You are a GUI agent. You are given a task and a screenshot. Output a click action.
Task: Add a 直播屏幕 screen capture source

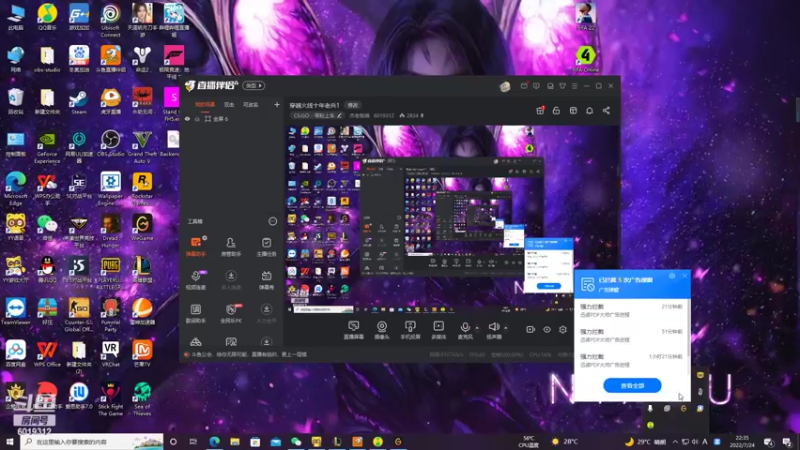click(353, 330)
